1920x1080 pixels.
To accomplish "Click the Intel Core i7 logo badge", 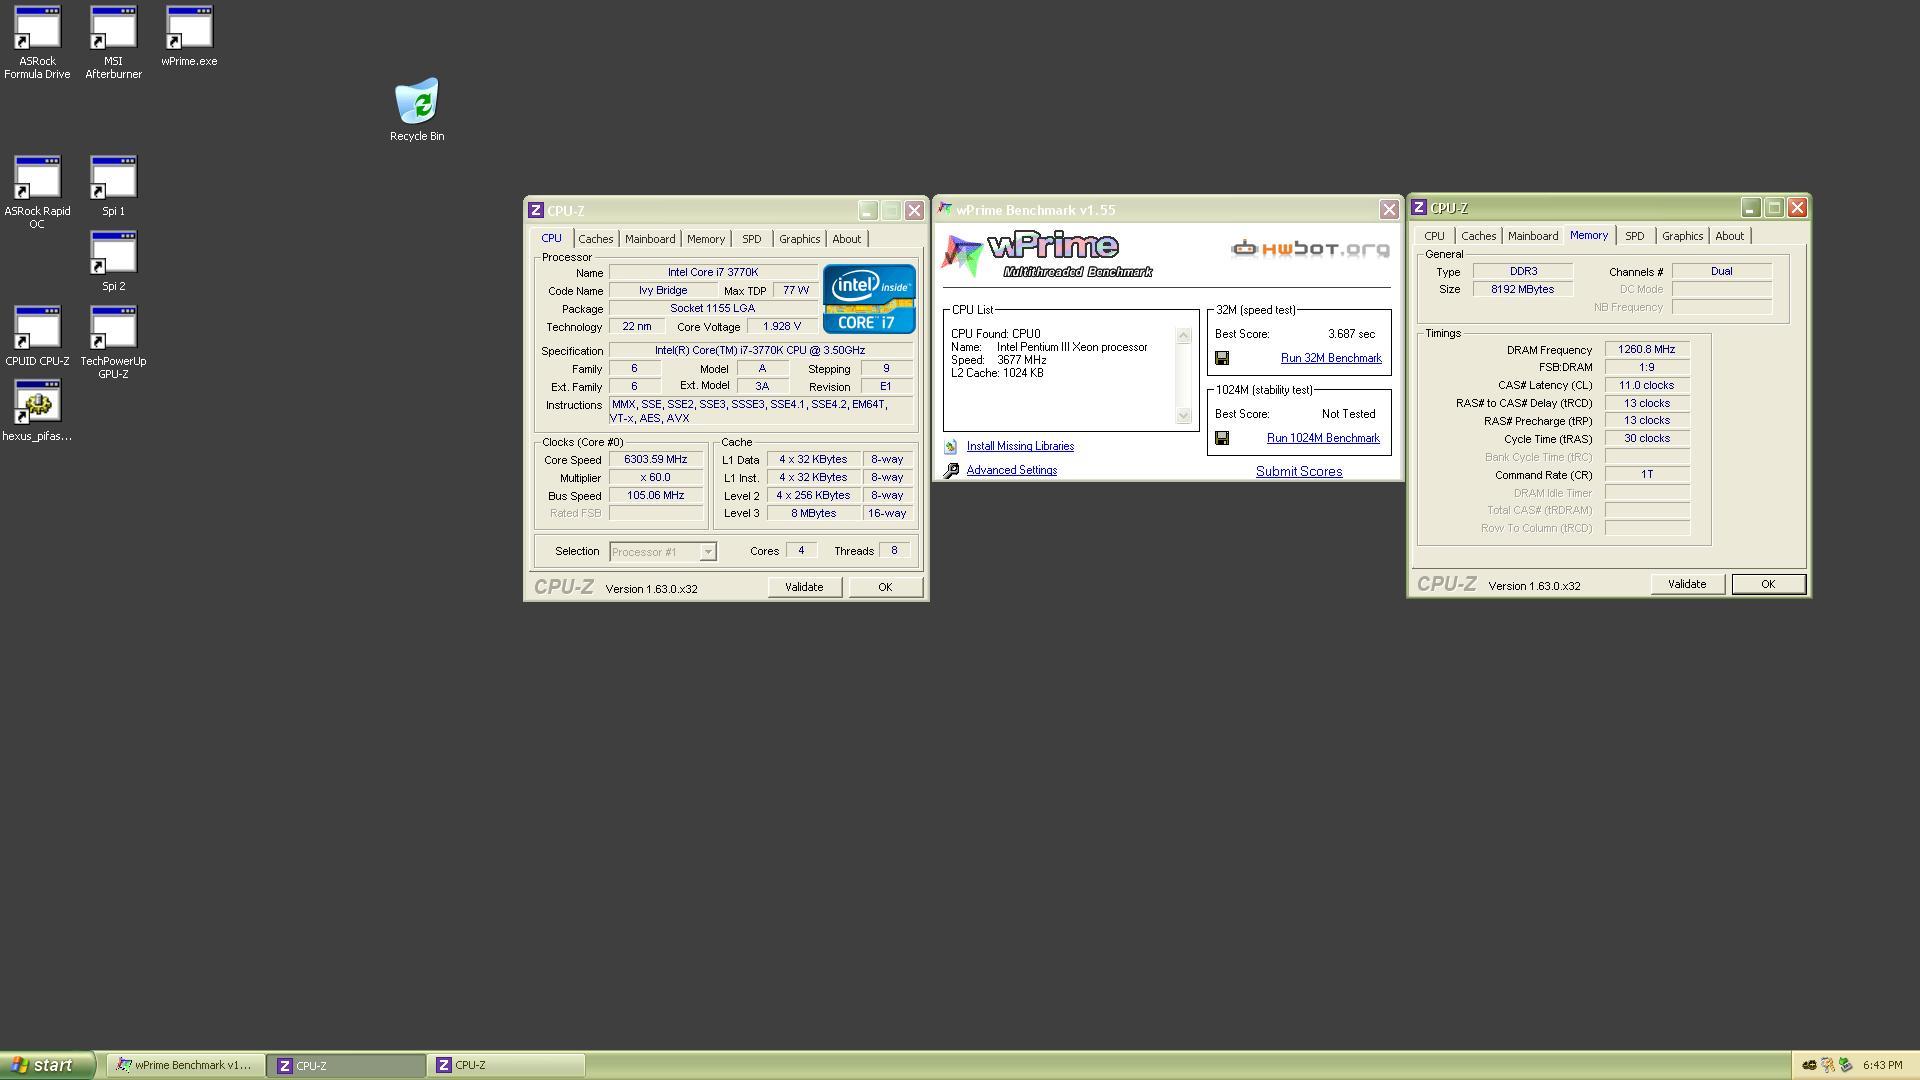I will point(869,299).
